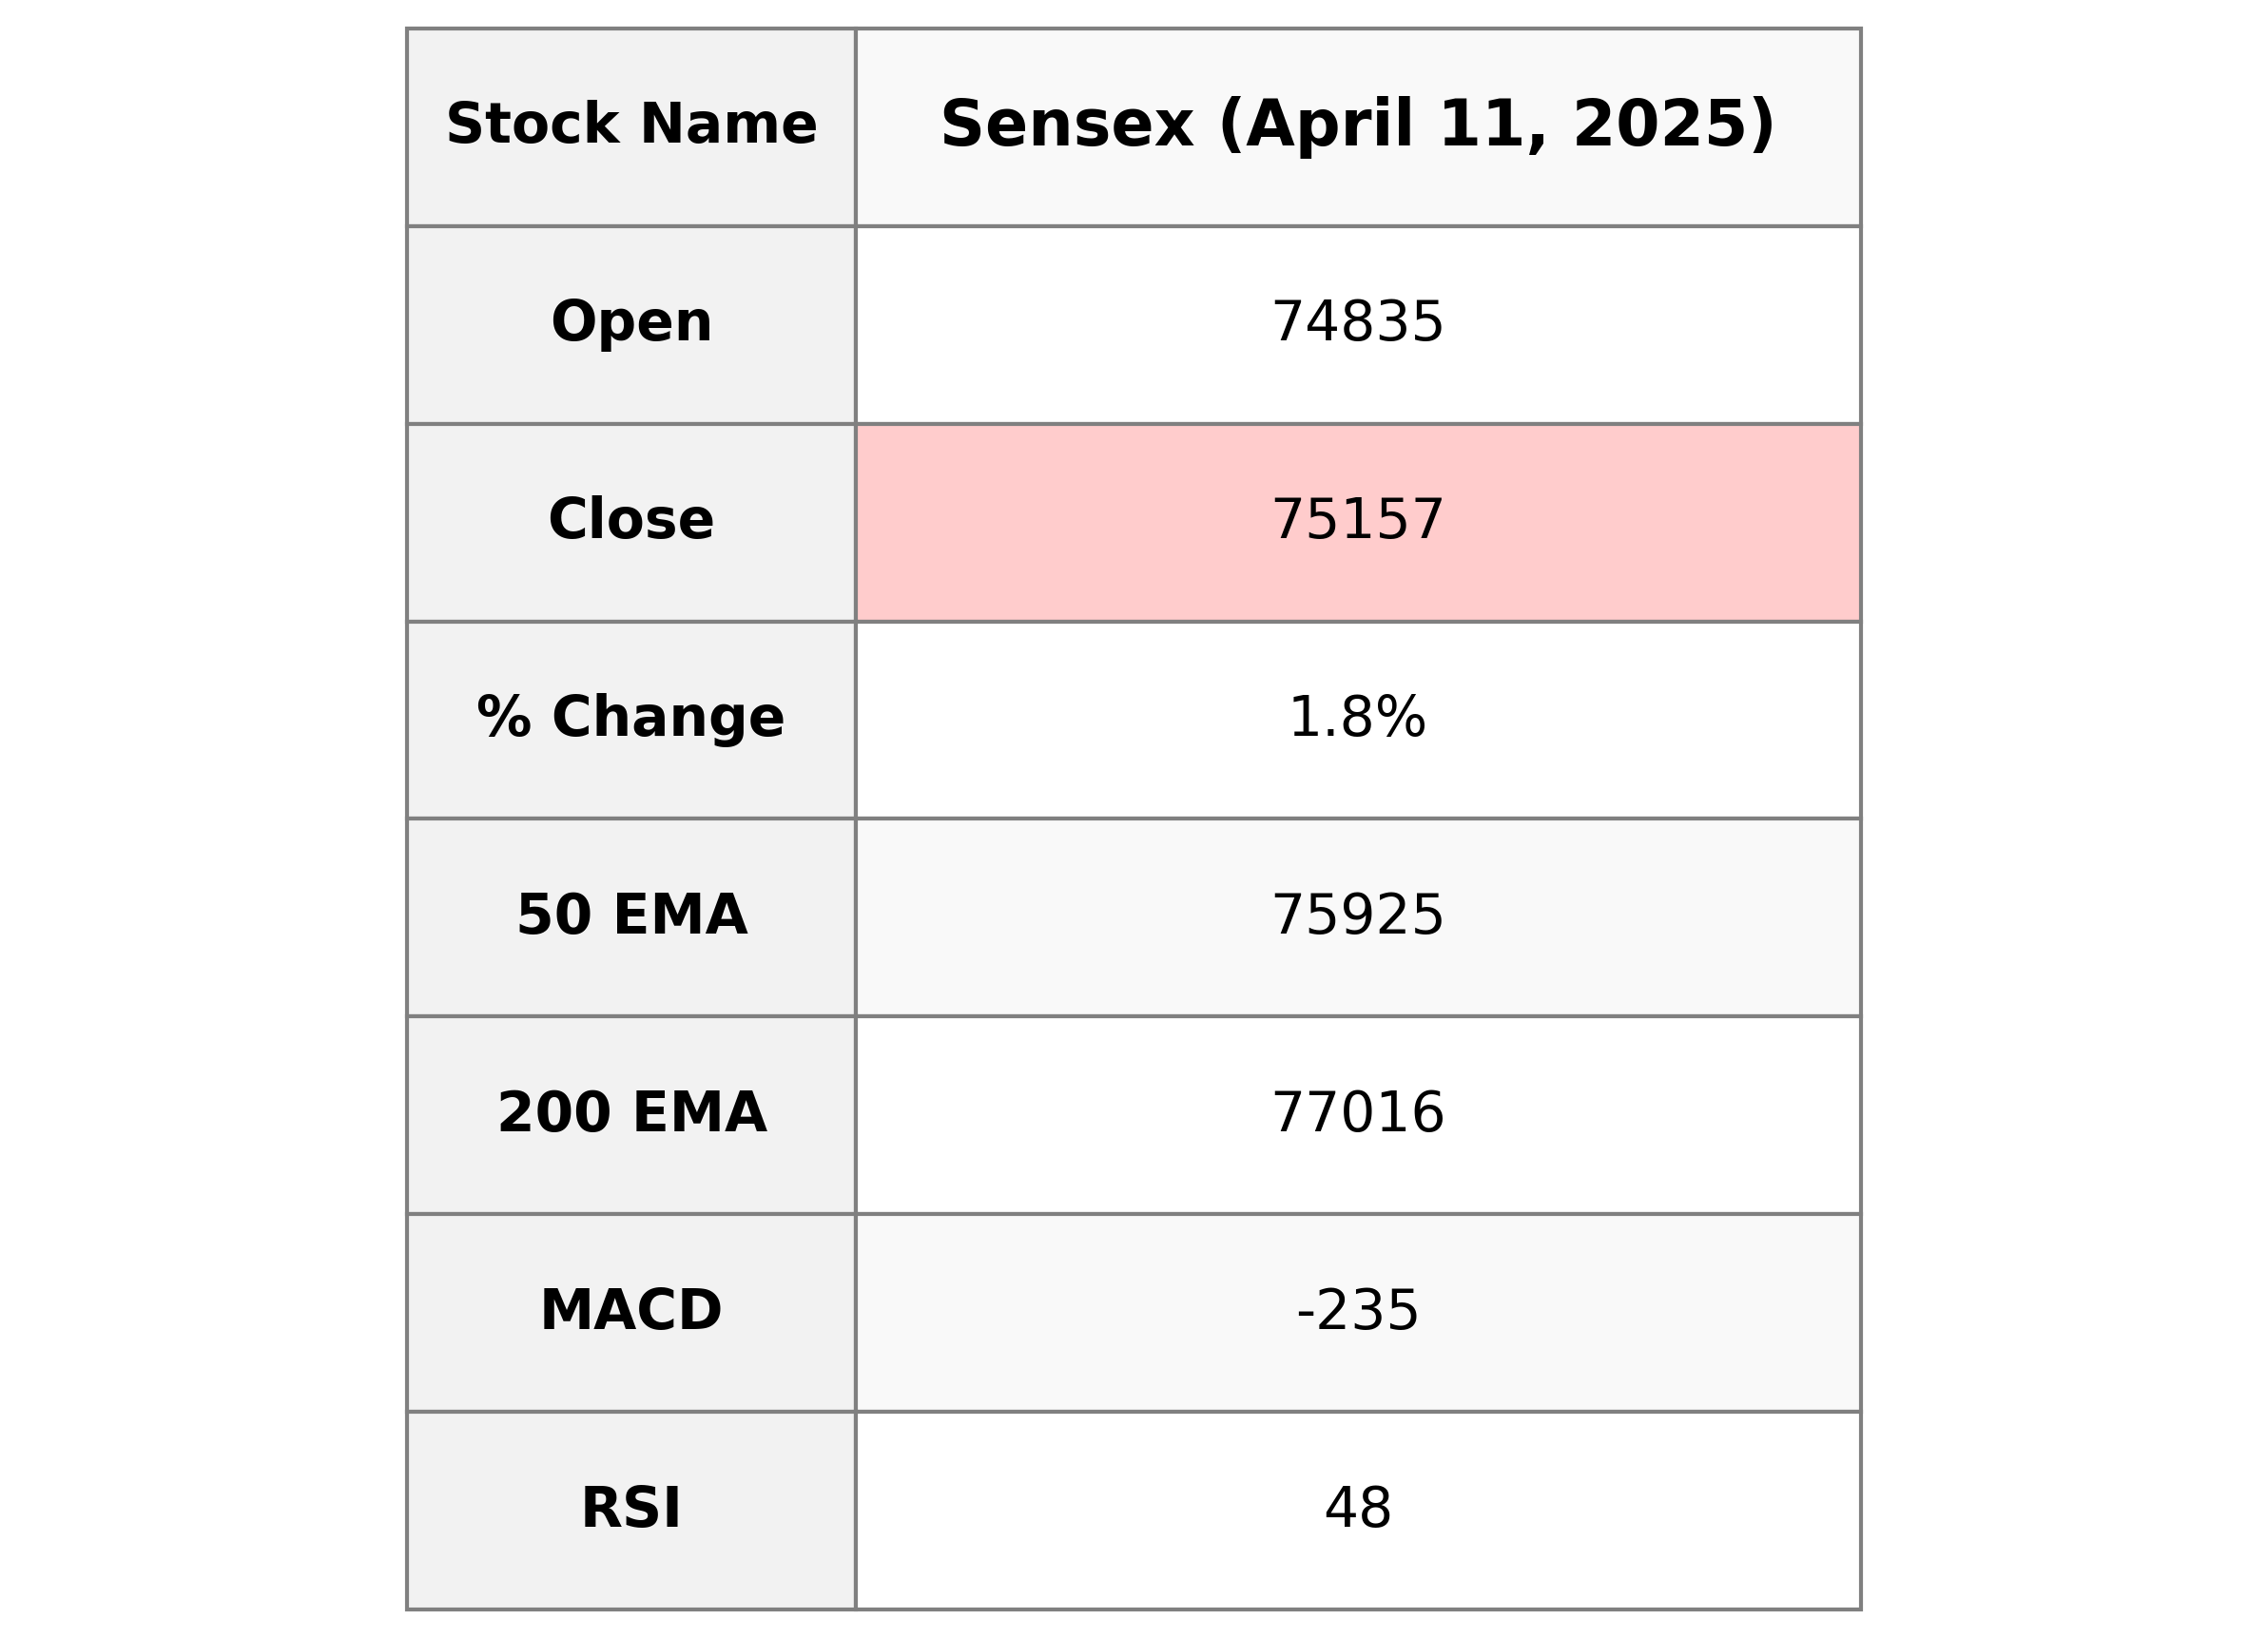Select the '% Change' row label
This screenshot has width=2268, height=1638.
(631, 718)
